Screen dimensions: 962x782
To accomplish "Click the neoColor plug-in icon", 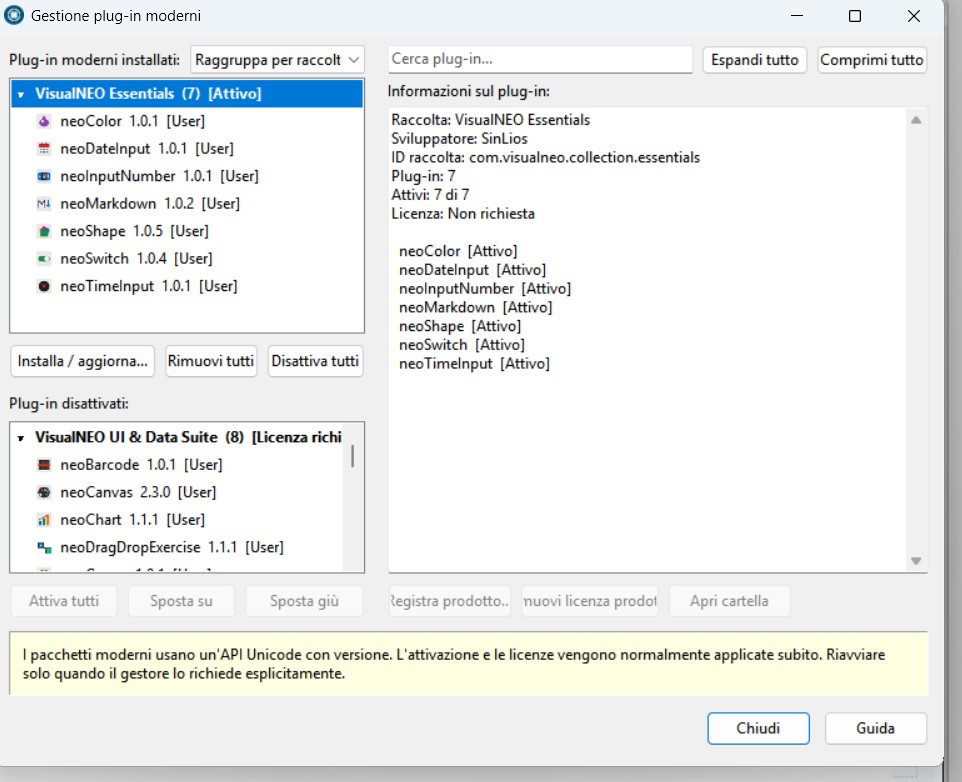I will pyautogui.click(x=44, y=121).
